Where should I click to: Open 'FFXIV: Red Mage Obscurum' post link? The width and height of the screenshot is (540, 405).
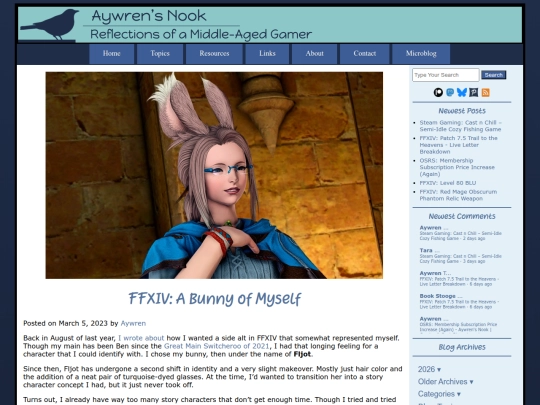tap(458, 195)
